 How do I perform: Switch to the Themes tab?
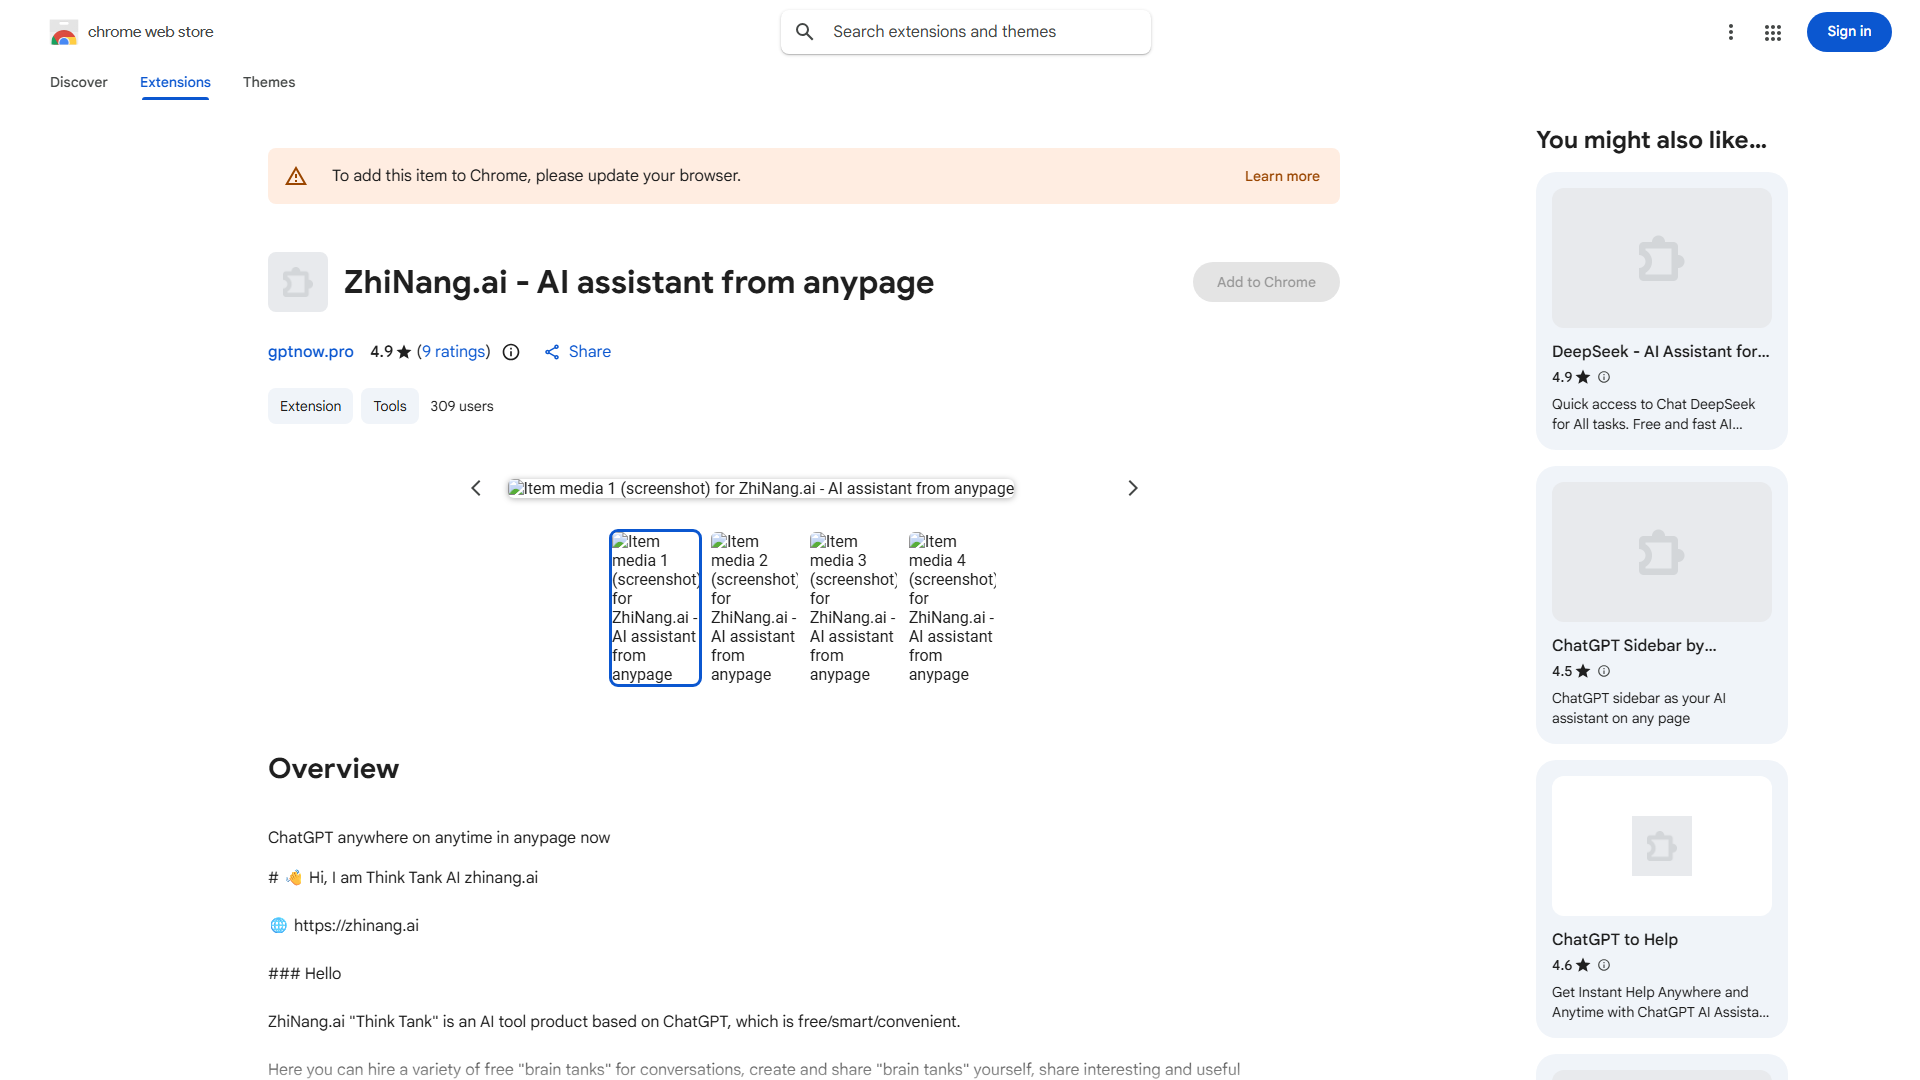(x=269, y=82)
